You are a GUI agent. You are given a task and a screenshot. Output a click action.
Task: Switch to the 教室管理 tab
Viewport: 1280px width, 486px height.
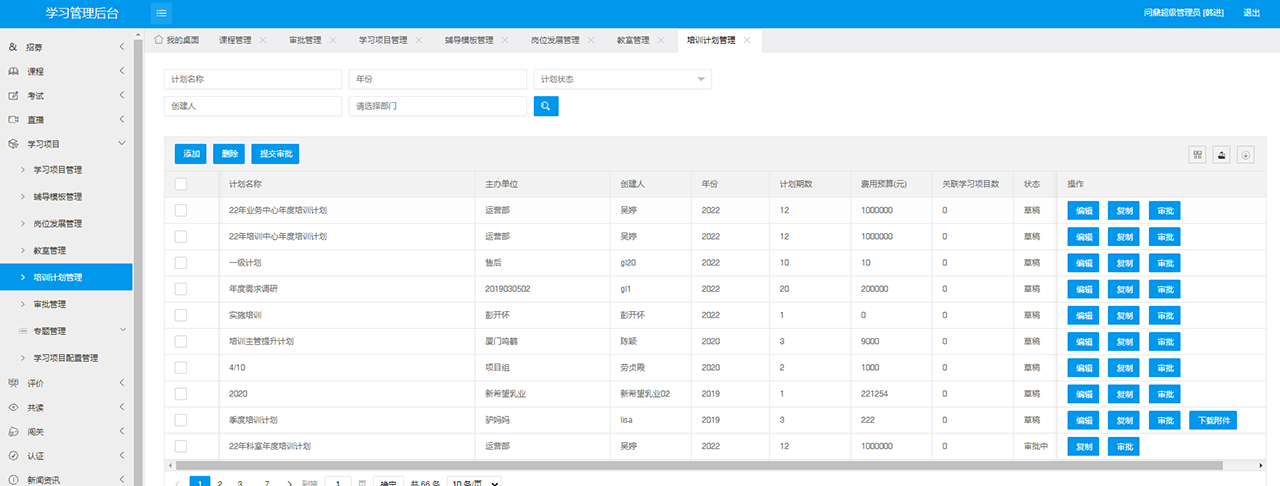click(x=633, y=40)
